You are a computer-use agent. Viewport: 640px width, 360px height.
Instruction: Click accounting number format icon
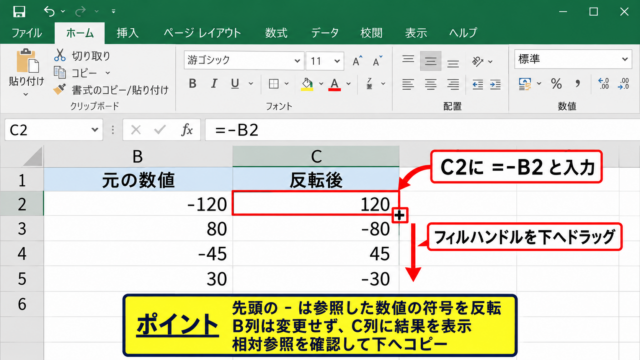tap(525, 84)
